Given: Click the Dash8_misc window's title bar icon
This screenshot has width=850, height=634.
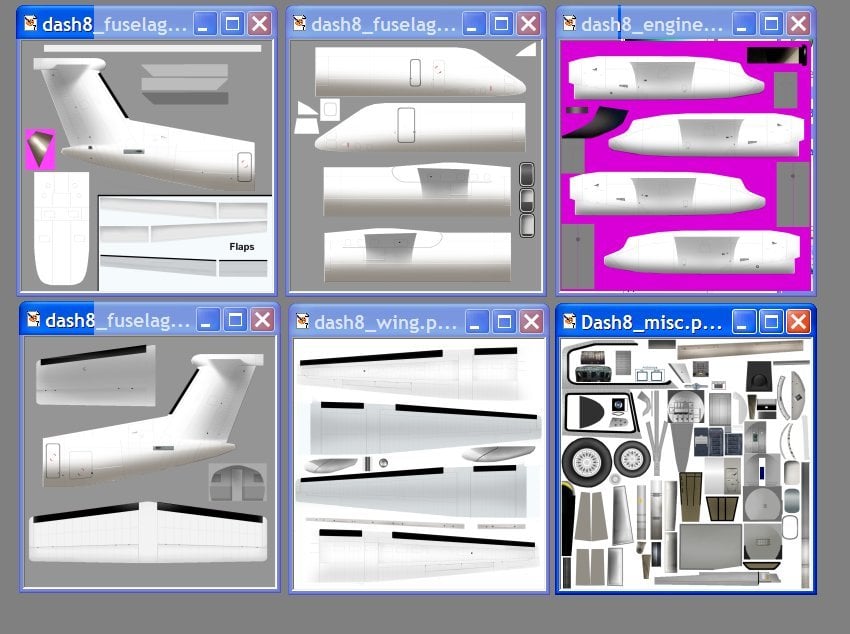Looking at the screenshot, I should point(569,321).
